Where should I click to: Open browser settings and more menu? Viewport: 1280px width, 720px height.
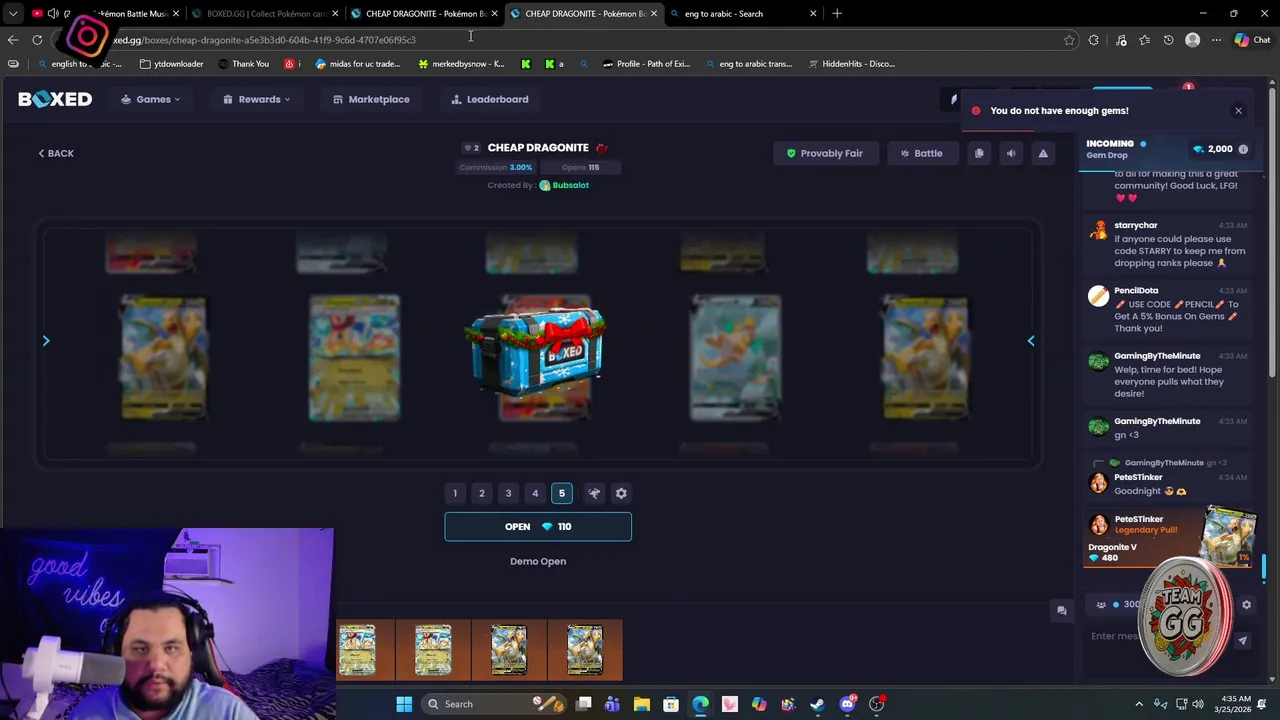click(x=1216, y=40)
